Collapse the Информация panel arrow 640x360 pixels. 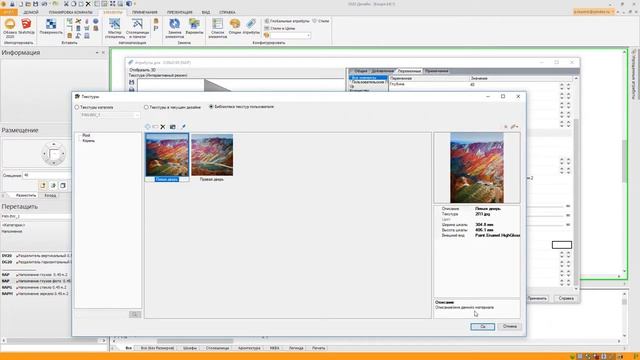point(97,53)
